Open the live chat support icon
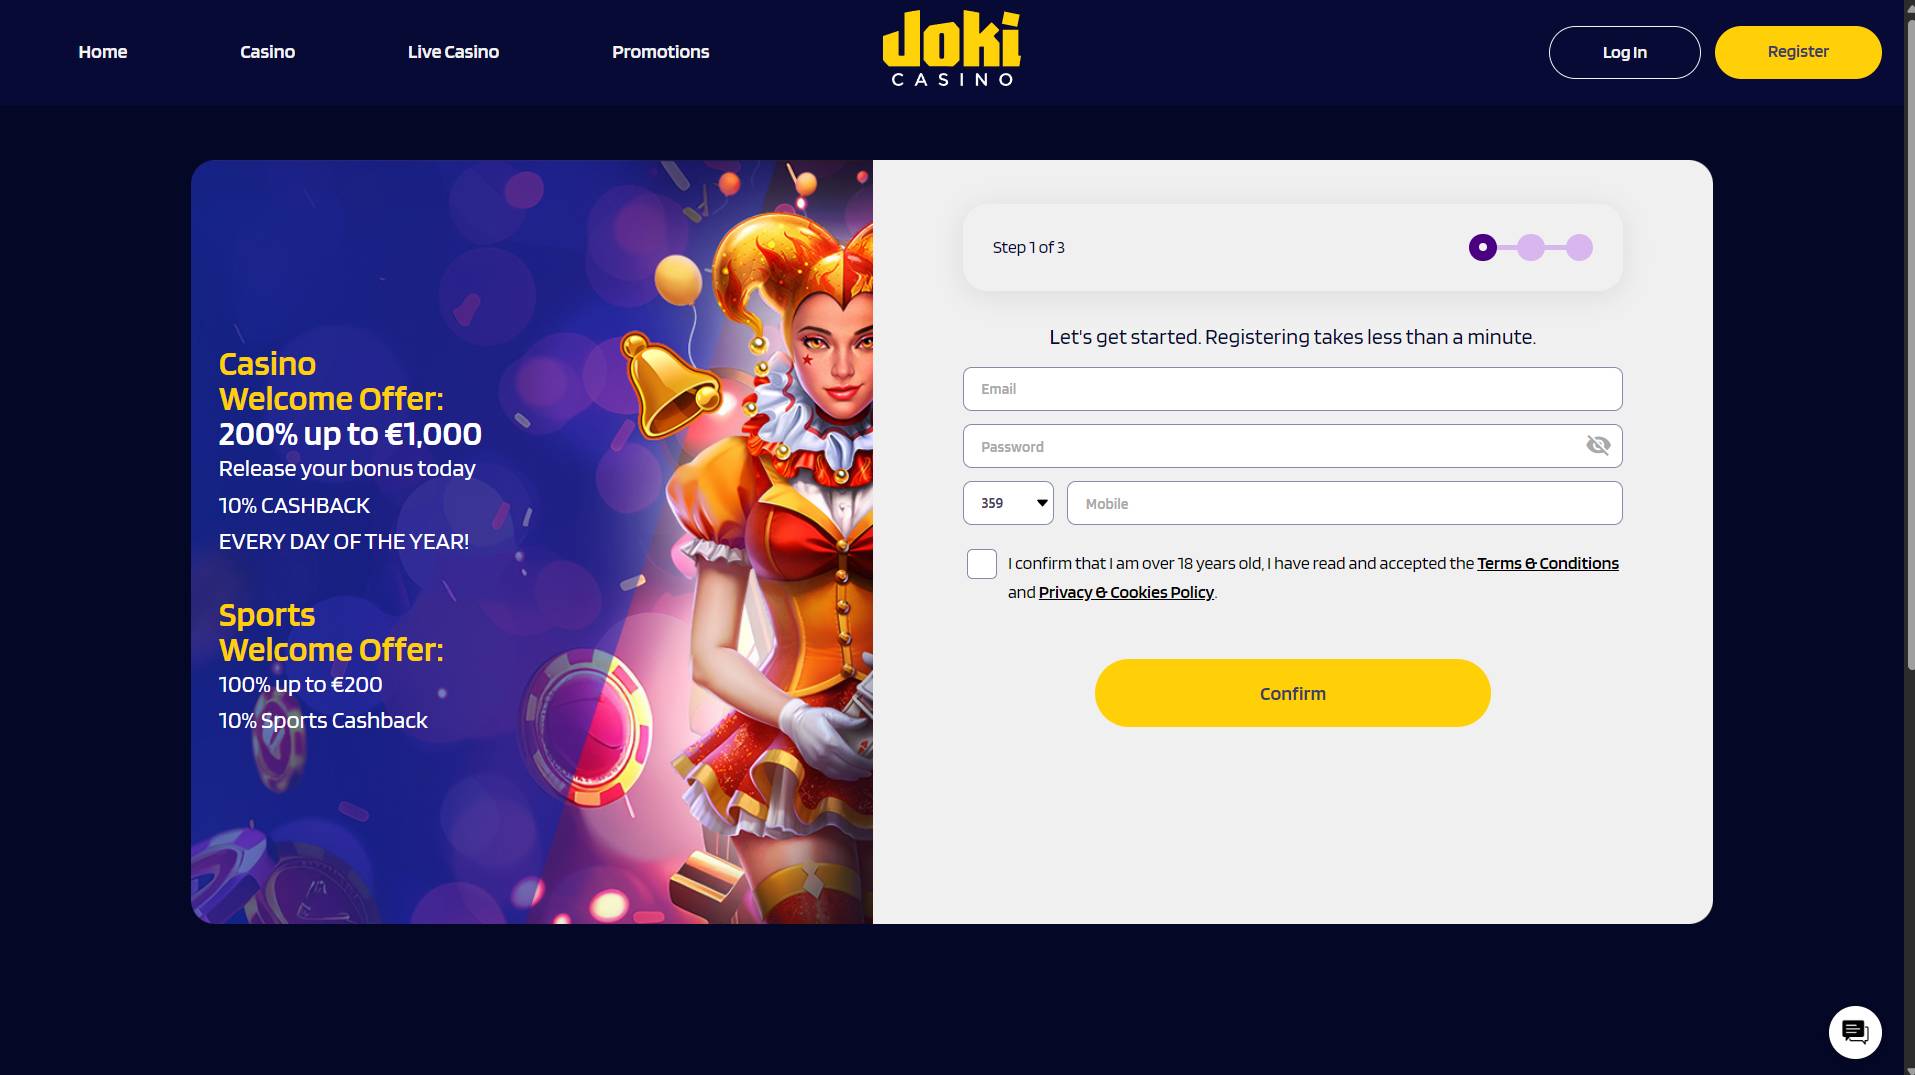The width and height of the screenshot is (1915, 1075). click(1855, 1032)
